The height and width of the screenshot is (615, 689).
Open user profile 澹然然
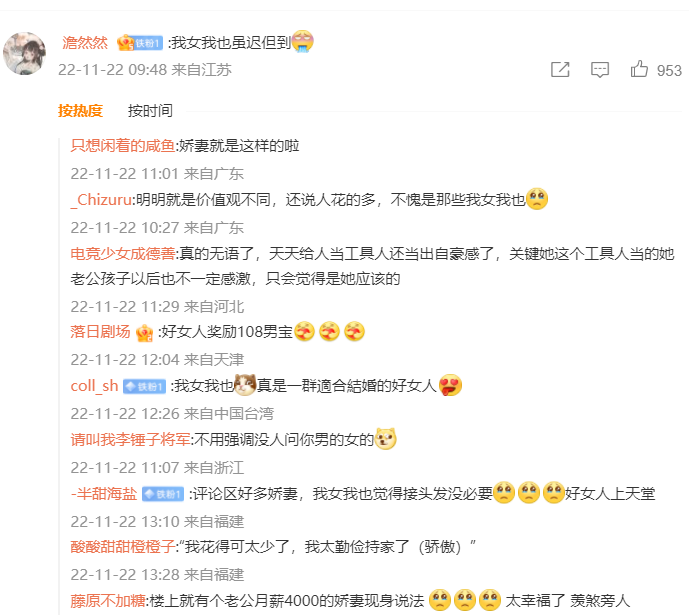tap(85, 43)
